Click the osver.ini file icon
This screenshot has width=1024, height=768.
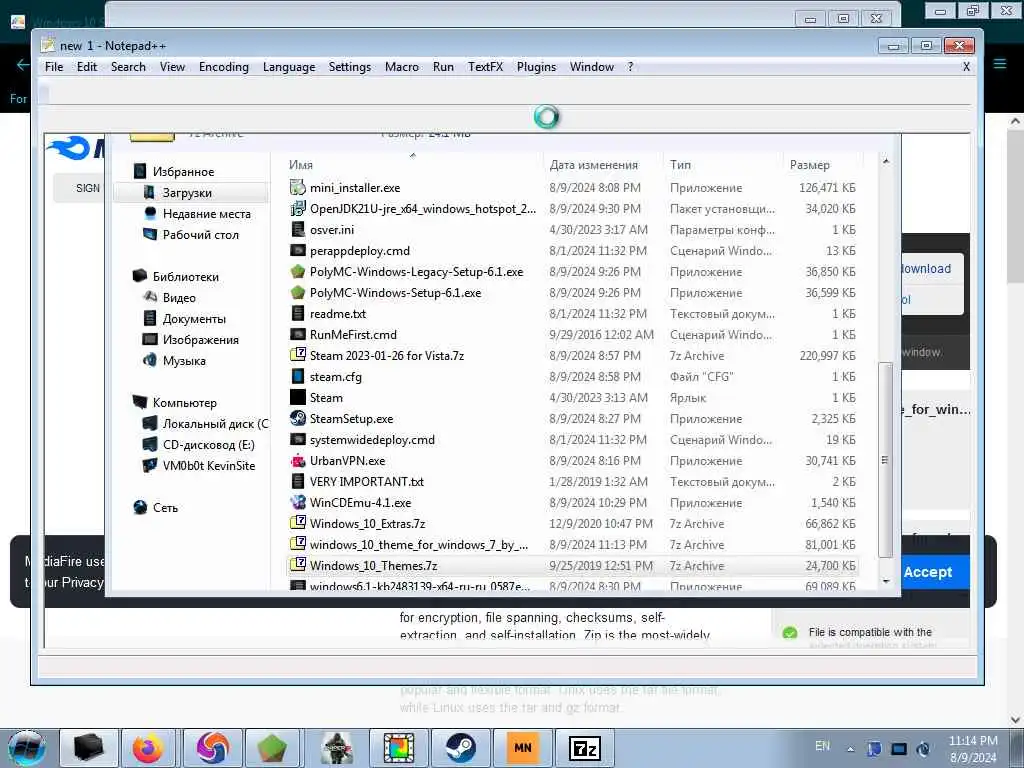click(298, 229)
